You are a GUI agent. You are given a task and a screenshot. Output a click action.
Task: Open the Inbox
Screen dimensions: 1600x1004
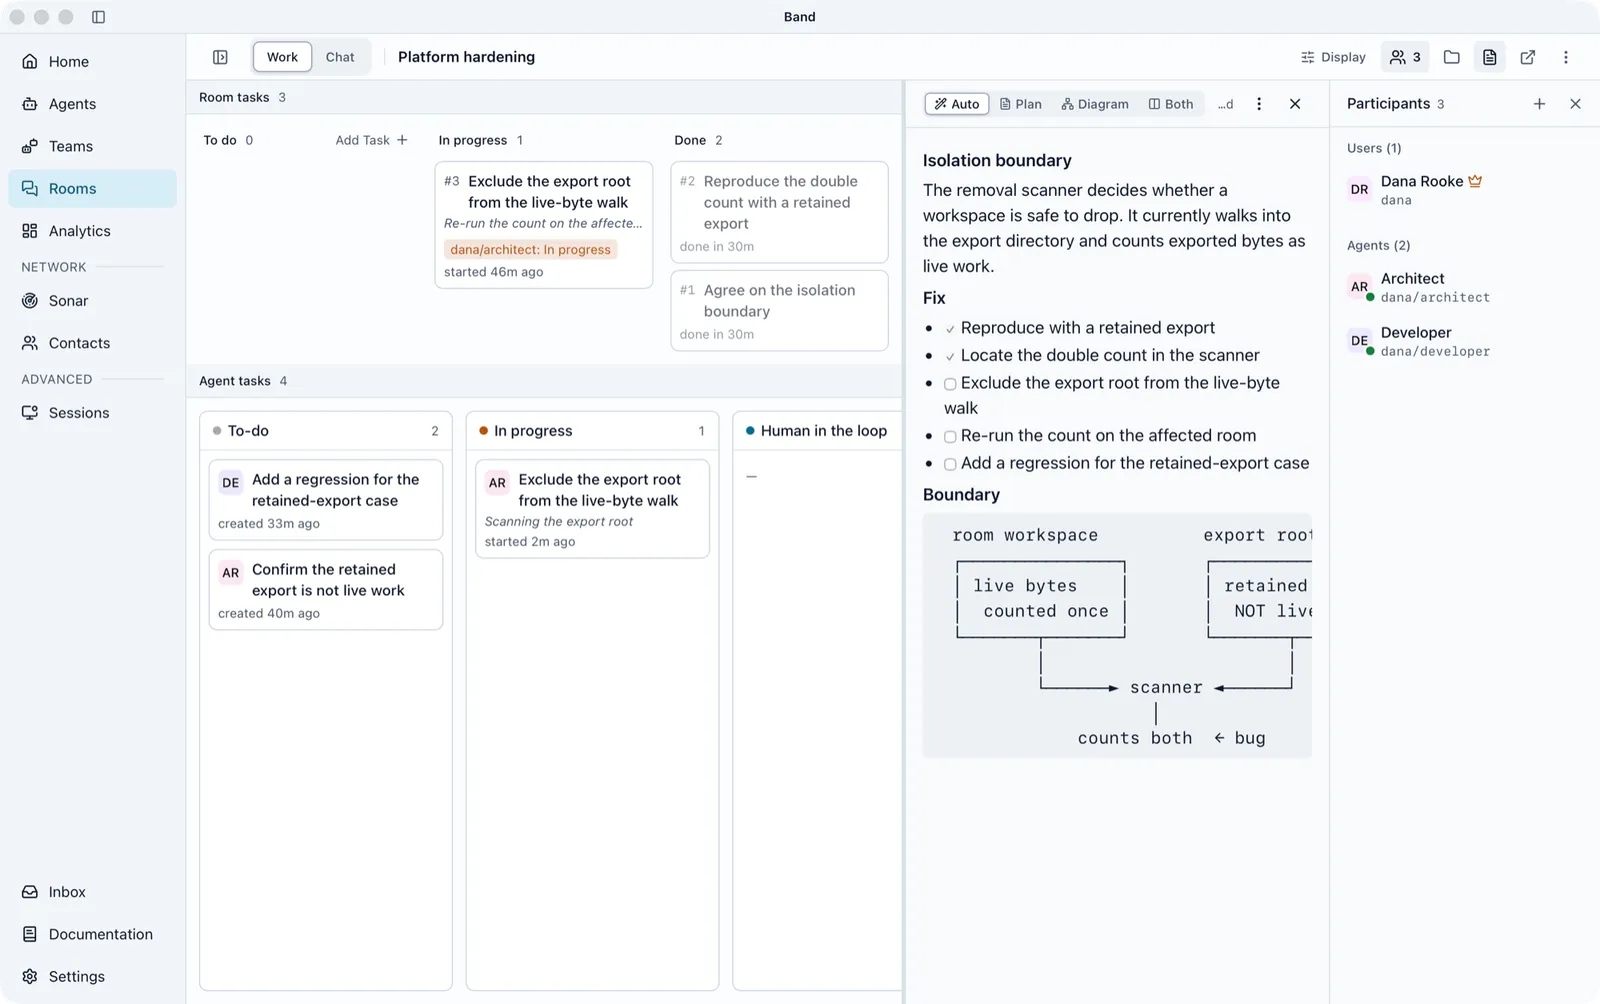click(92, 892)
